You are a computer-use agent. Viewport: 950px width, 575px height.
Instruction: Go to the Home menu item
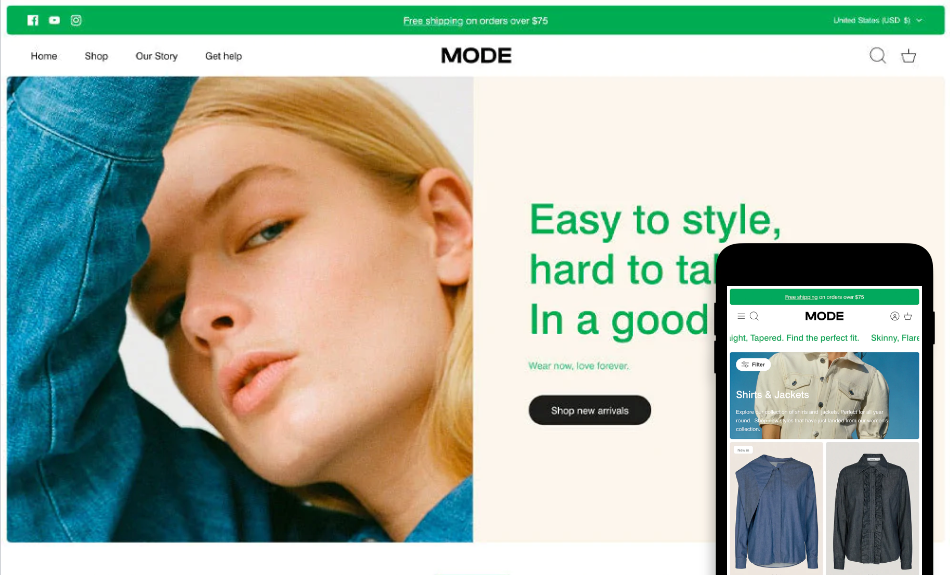tap(44, 56)
